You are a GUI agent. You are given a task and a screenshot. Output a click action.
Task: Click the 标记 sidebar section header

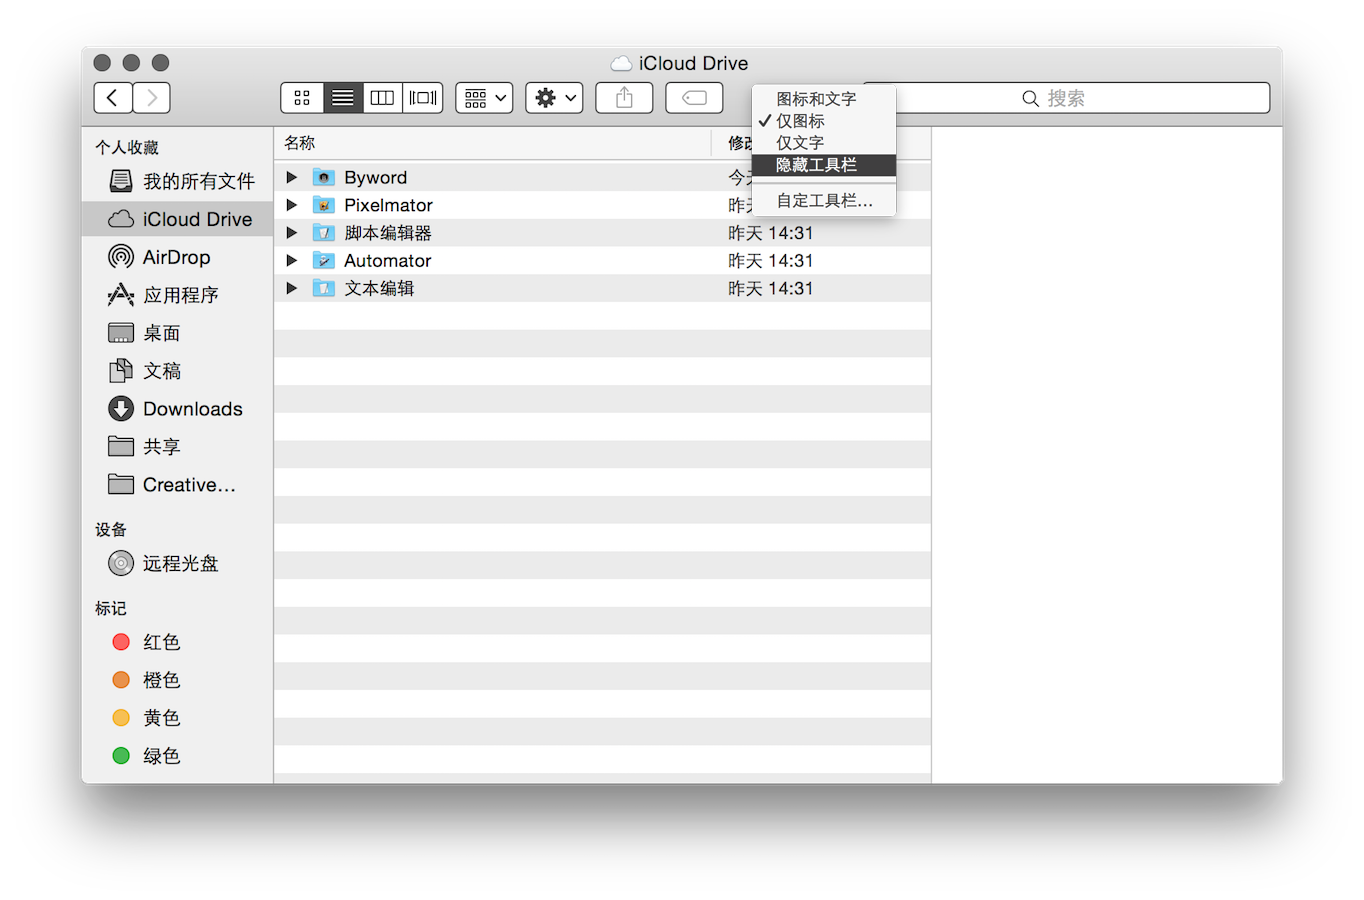[111, 608]
